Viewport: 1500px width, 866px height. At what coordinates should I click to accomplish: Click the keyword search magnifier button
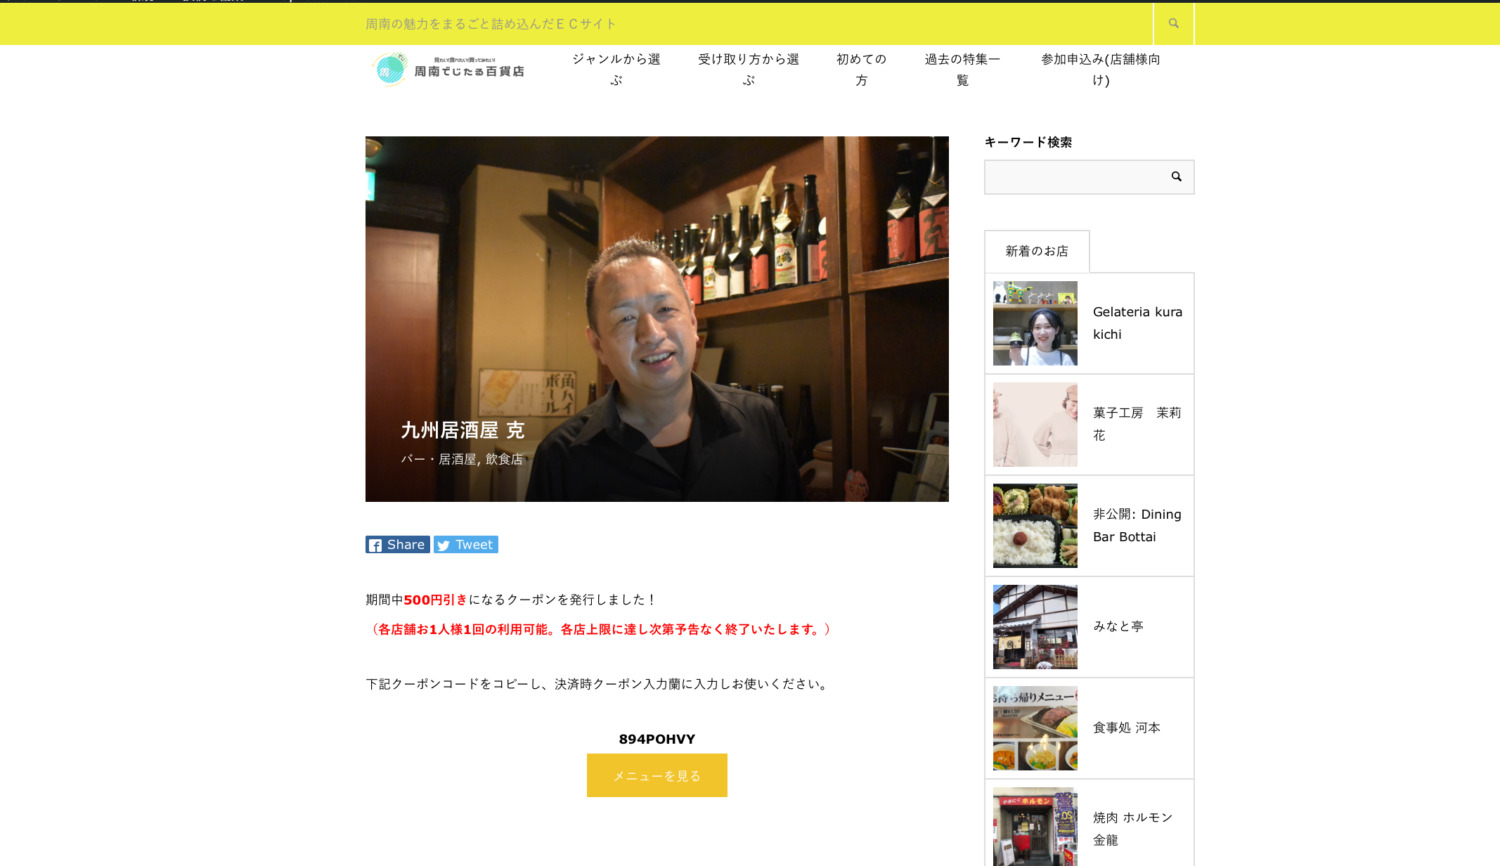click(1176, 177)
